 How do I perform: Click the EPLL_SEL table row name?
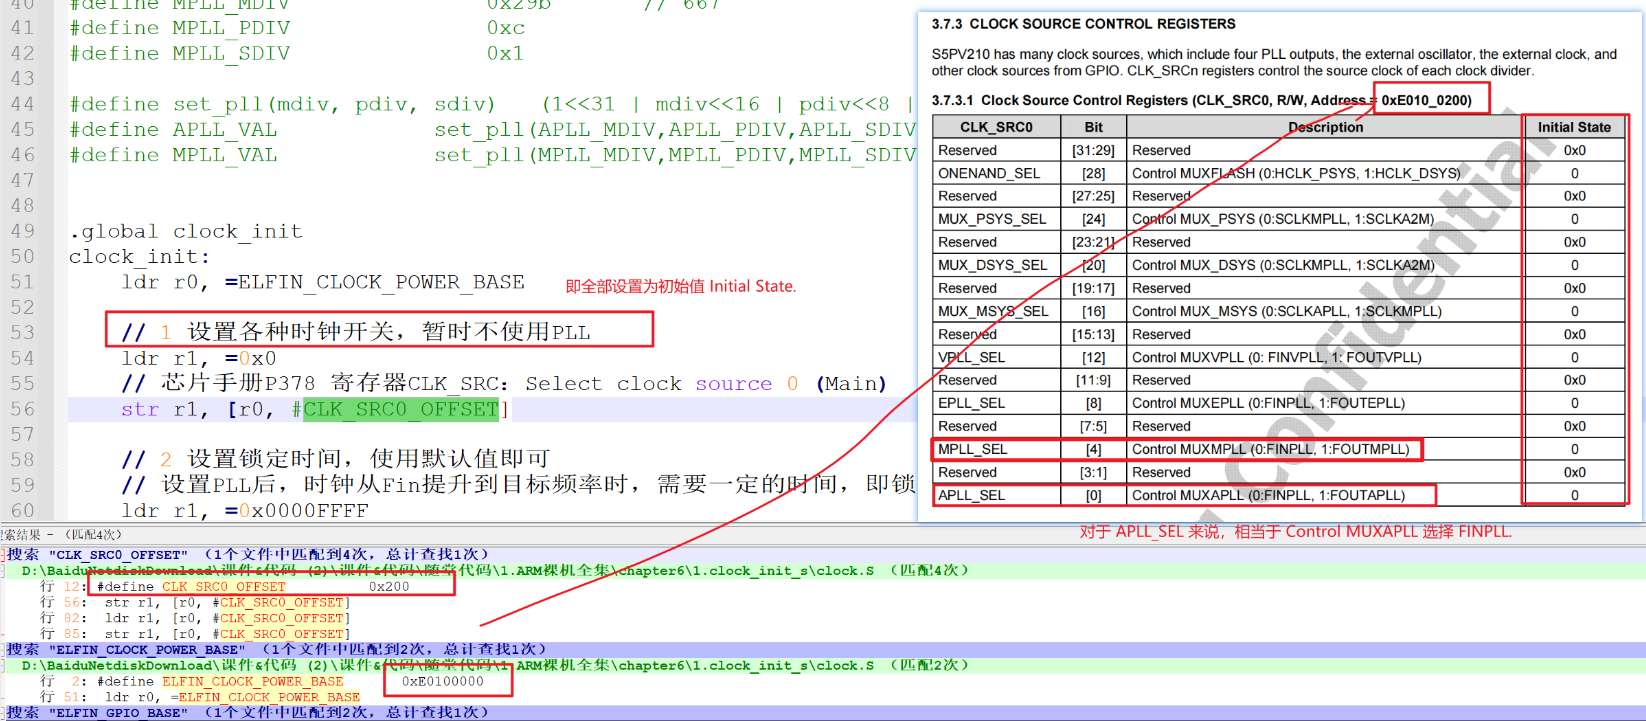pos(971,403)
